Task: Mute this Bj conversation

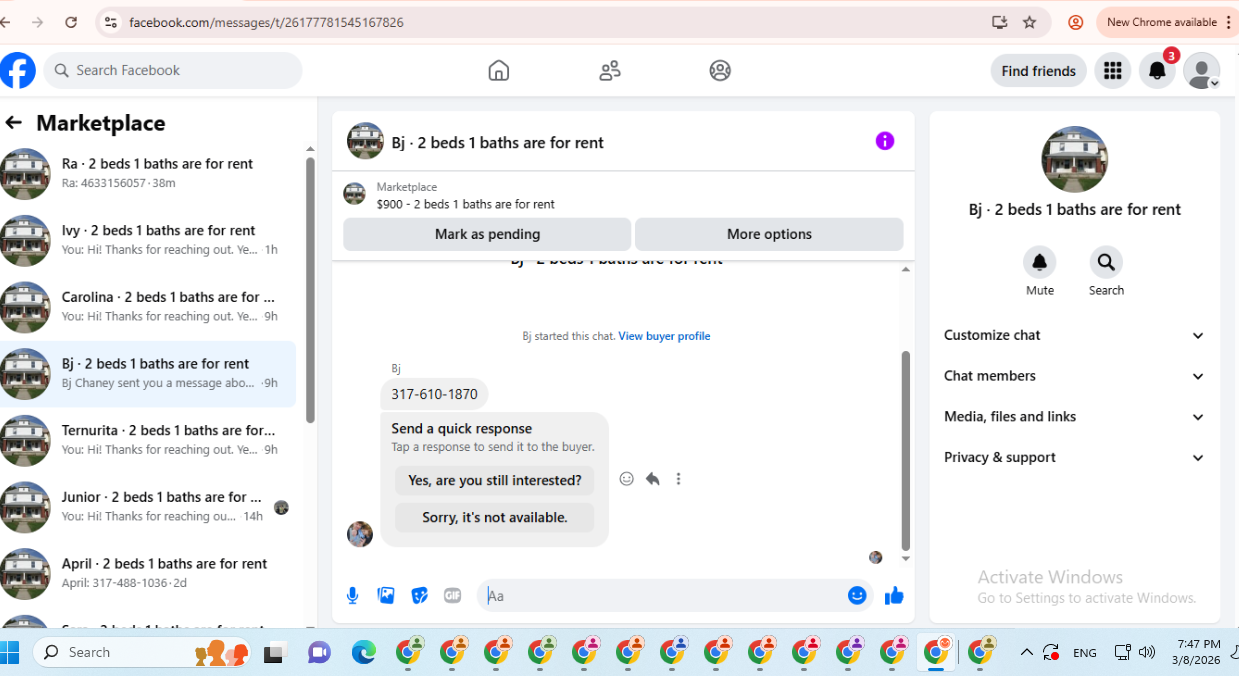Action: pos(1040,262)
